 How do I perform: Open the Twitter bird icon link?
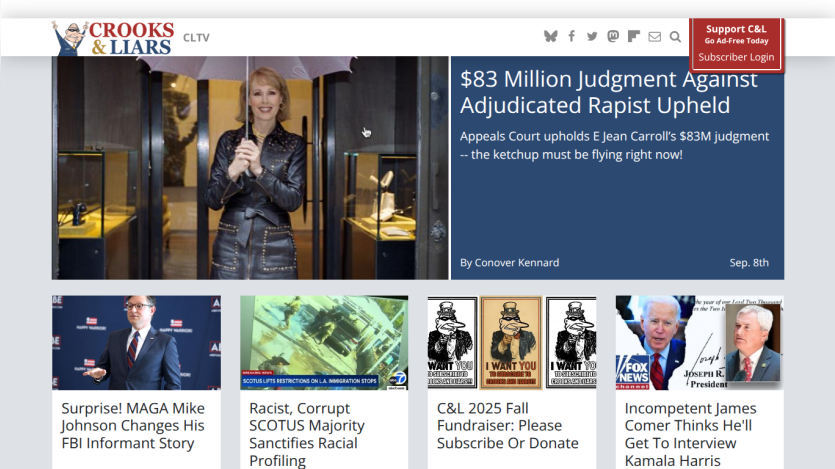pos(592,36)
